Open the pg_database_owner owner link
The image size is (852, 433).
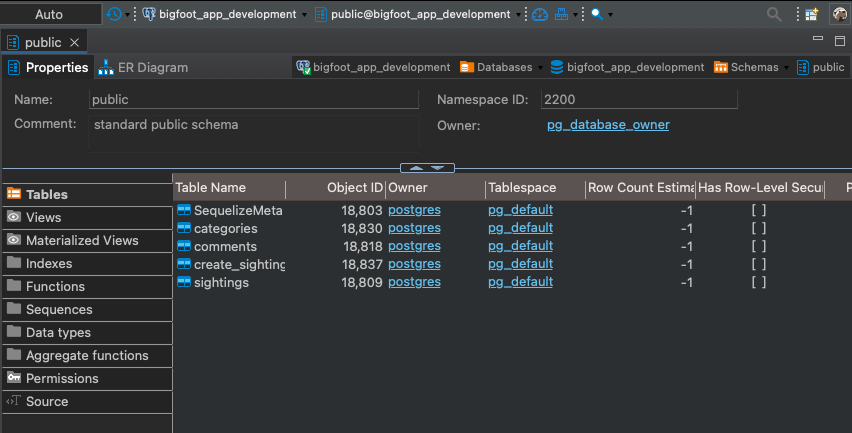(608, 125)
